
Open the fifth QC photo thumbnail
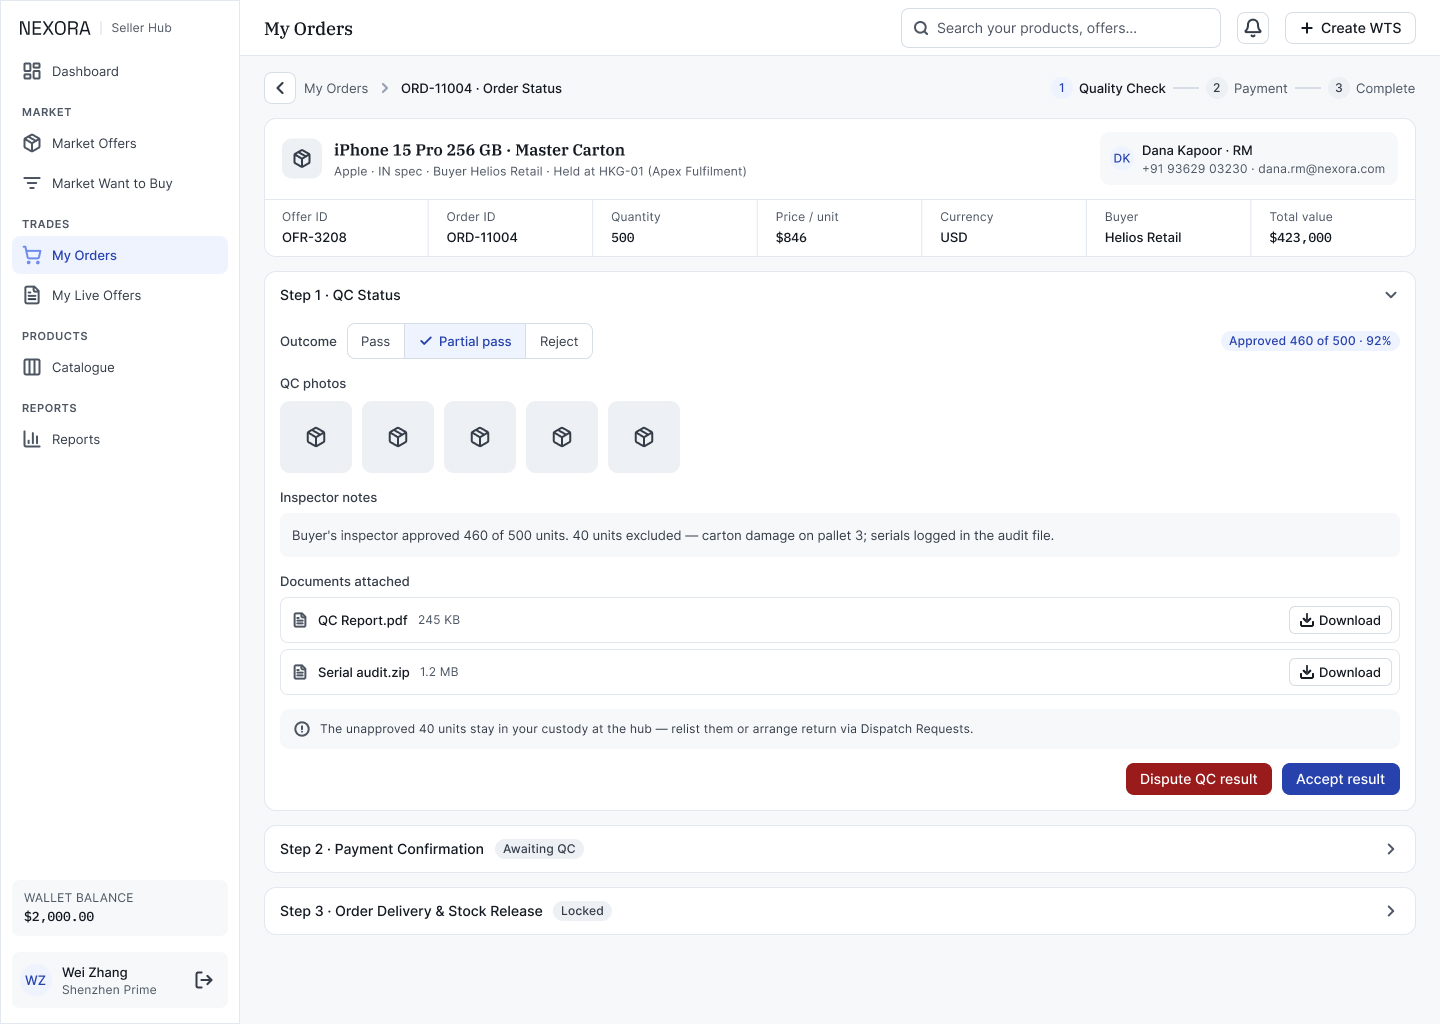click(x=644, y=437)
